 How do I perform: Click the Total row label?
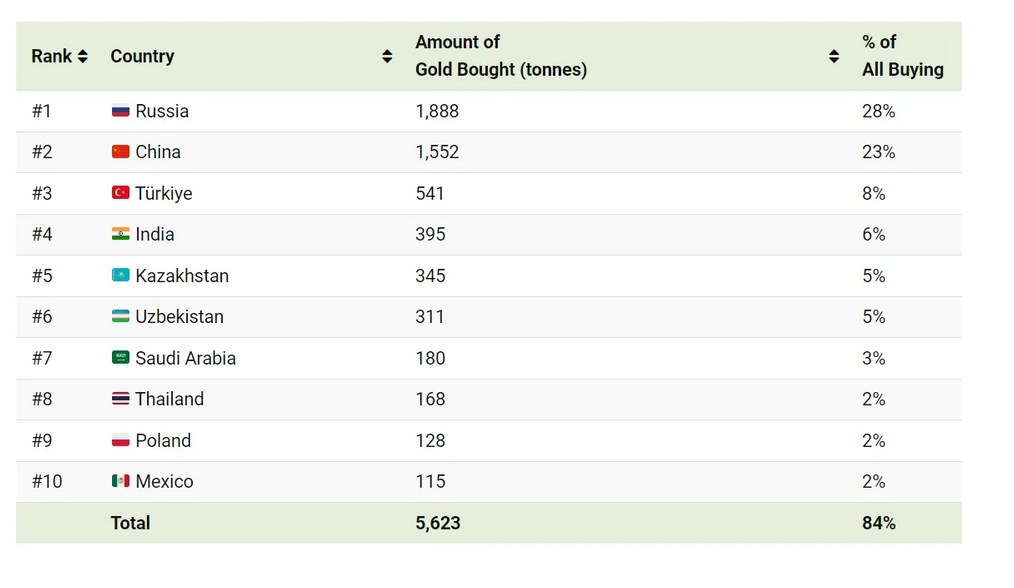click(130, 523)
